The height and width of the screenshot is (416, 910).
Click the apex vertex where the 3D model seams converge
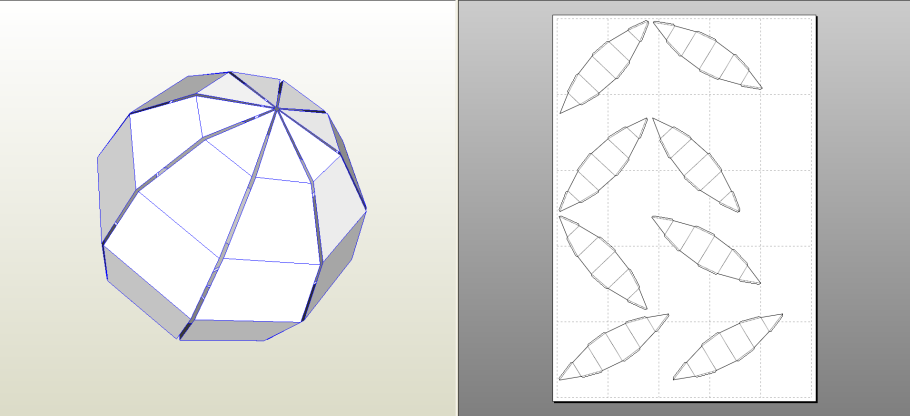(276, 107)
